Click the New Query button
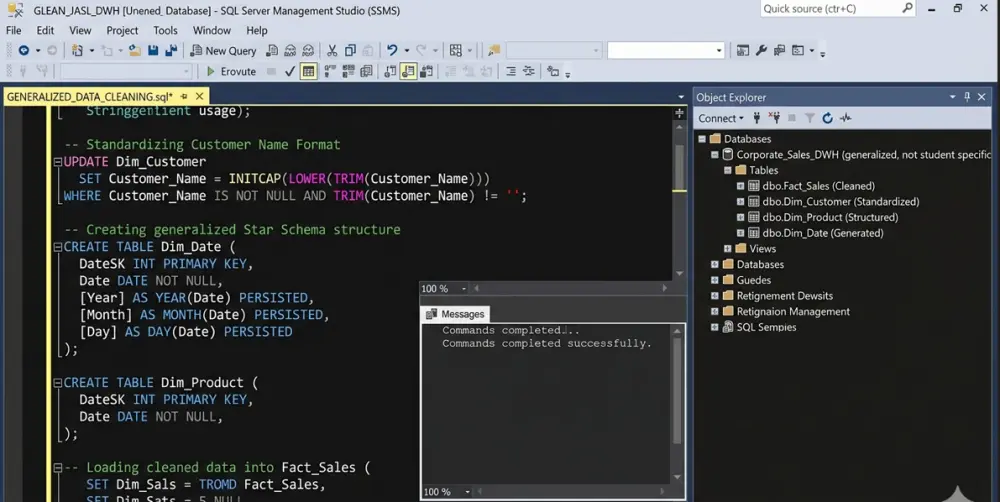The image size is (1000, 502). pyautogui.click(x=223, y=50)
